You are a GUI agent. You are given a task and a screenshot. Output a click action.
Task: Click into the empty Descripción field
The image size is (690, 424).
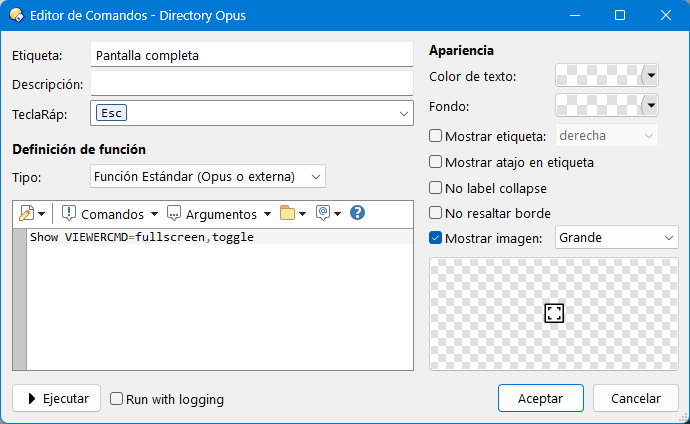[252, 84]
